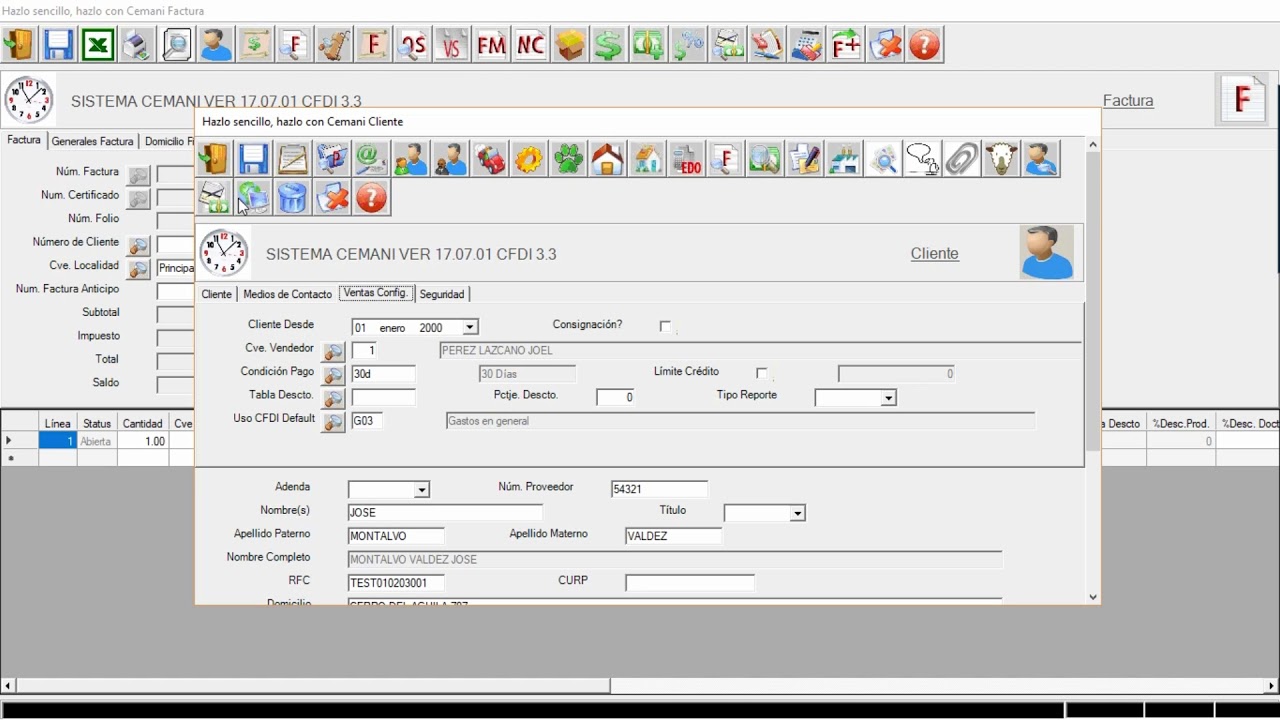Click the print preview magnifier icon in Factura toolbar
The height and width of the screenshot is (720, 1280).
176,45
